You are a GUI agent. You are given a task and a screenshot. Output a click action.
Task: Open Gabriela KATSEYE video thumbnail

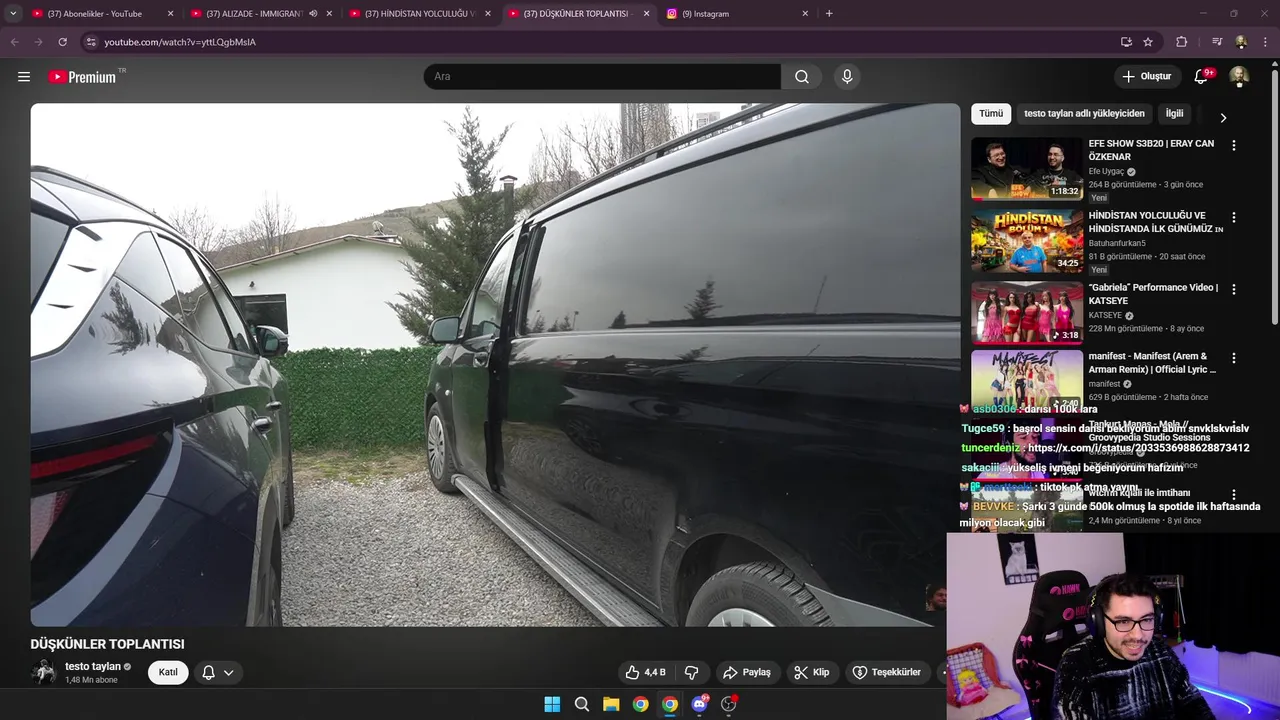tap(1027, 313)
